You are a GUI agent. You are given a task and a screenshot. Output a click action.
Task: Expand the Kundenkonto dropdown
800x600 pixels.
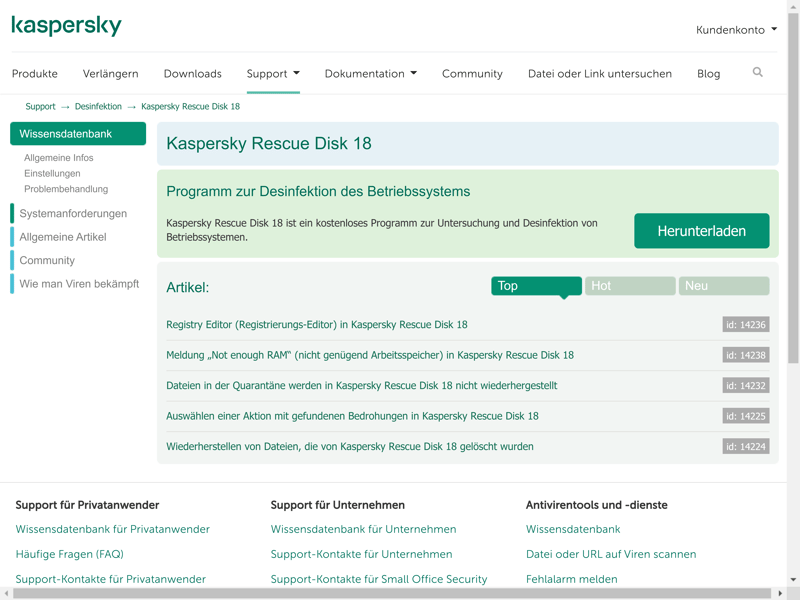[x=737, y=30]
